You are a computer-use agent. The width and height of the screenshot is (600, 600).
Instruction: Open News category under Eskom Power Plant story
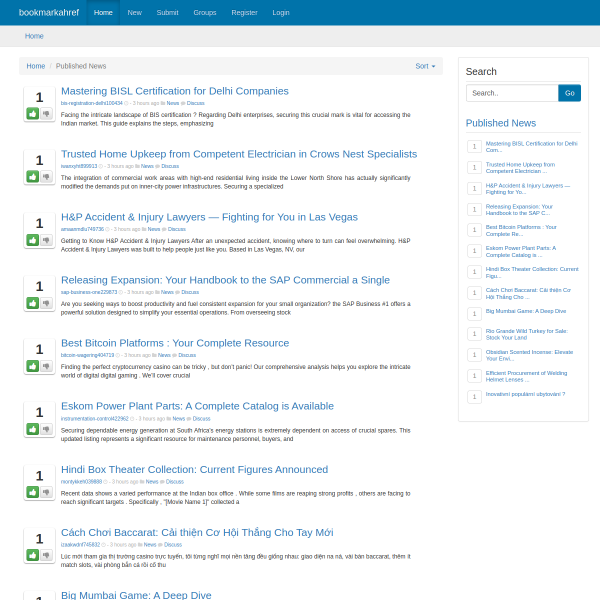[x=179, y=419]
